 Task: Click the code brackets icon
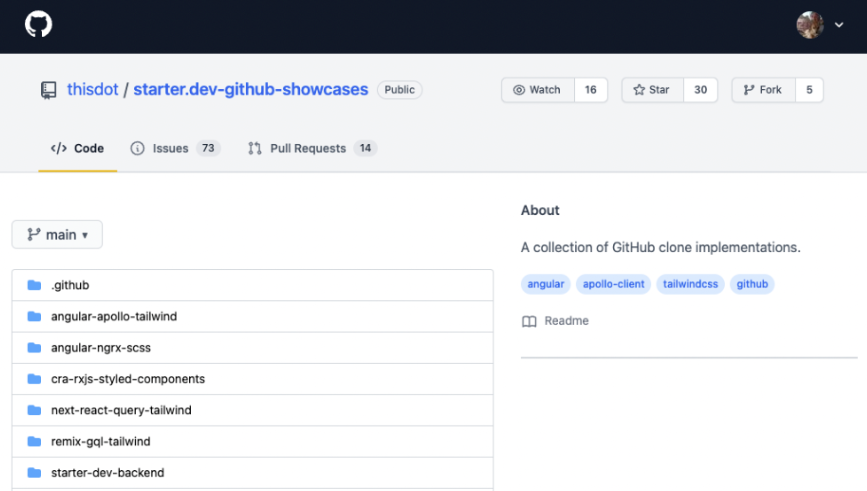click(59, 148)
